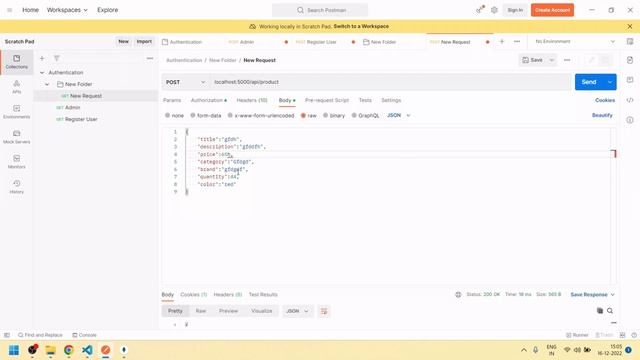Open the response JSON format dropdown
Image resolution: width=640 pixels, height=360 pixels.
[x=297, y=311]
